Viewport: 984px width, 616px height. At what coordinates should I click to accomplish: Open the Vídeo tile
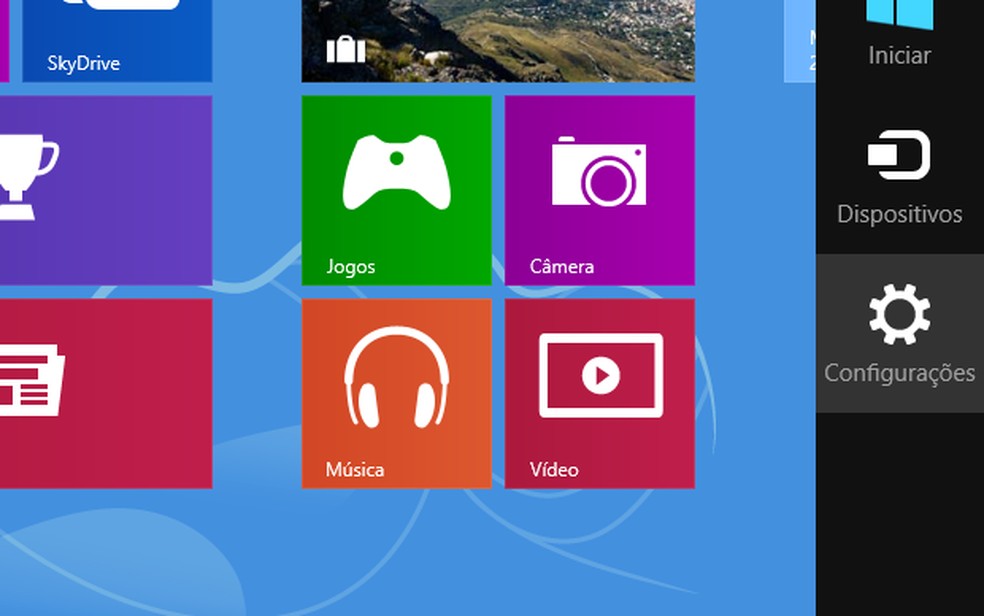[599, 393]
